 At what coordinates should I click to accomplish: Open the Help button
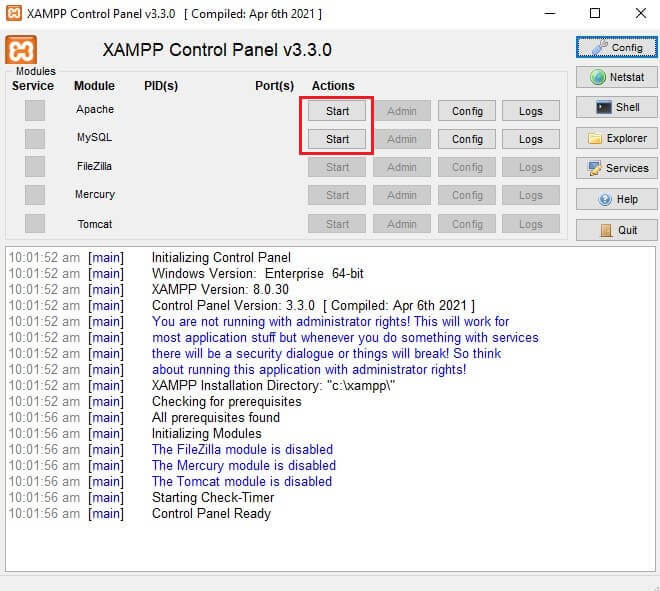point(616,199)
